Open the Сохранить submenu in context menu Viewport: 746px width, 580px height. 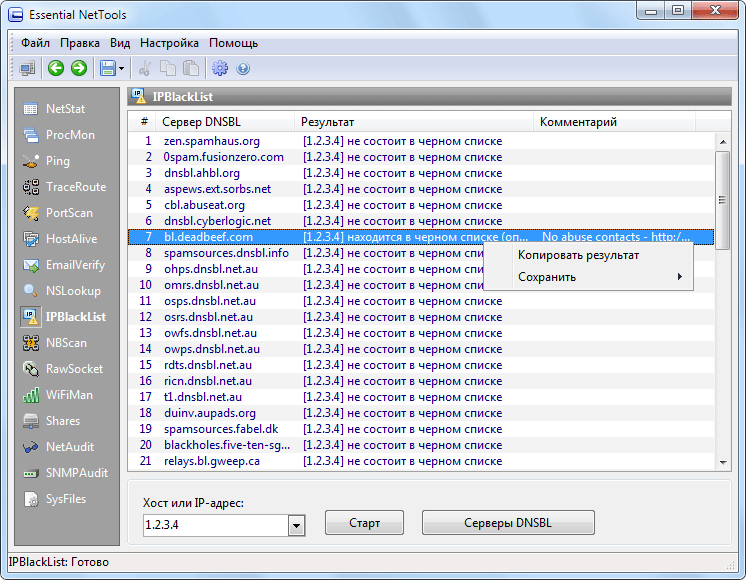tap(599, 277)
